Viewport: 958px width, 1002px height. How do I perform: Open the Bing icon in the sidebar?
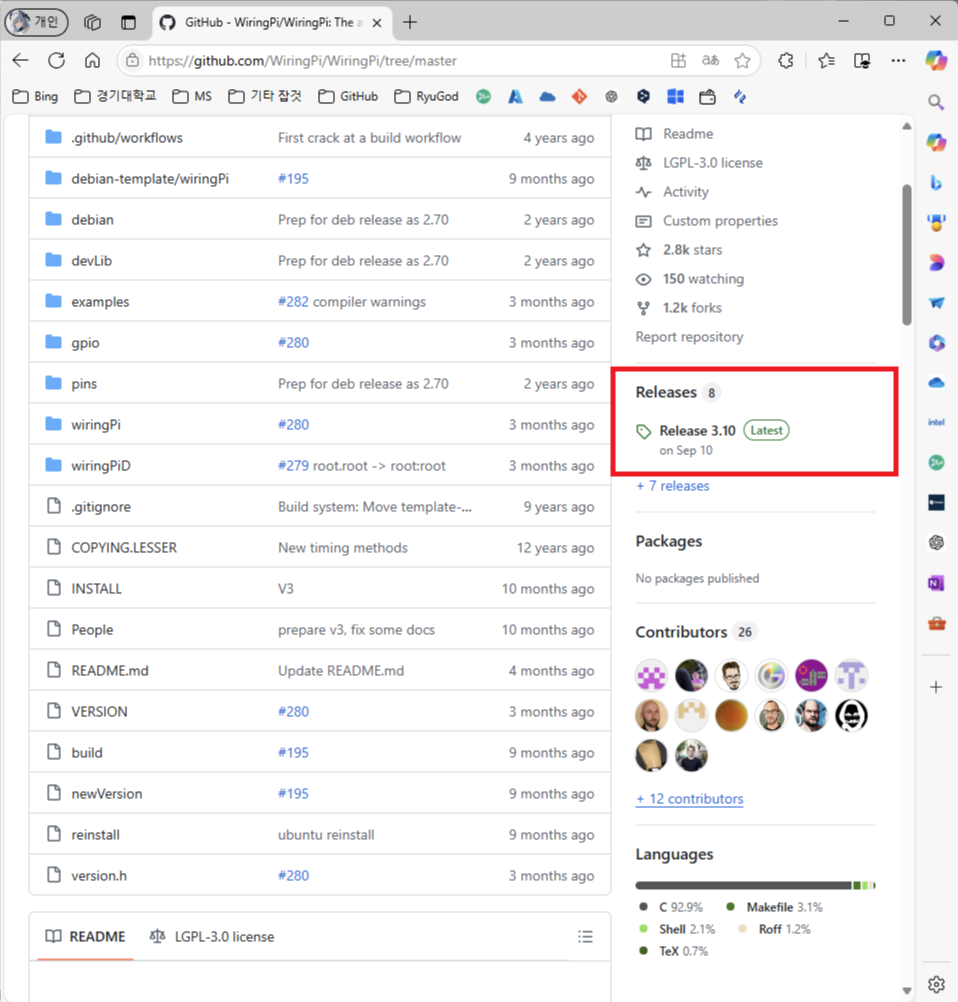[x=936, y=183]
